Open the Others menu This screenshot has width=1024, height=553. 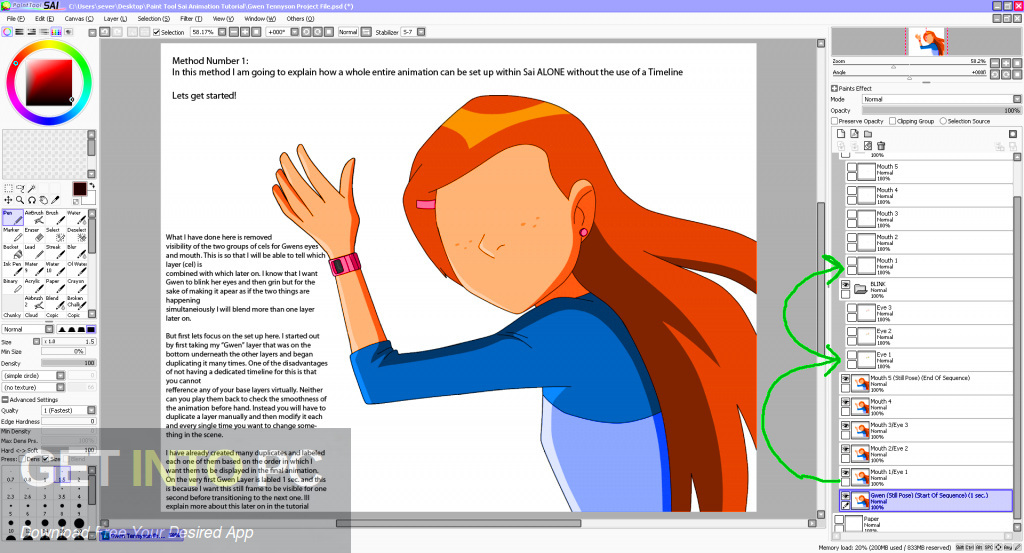[x=300, y=19]
